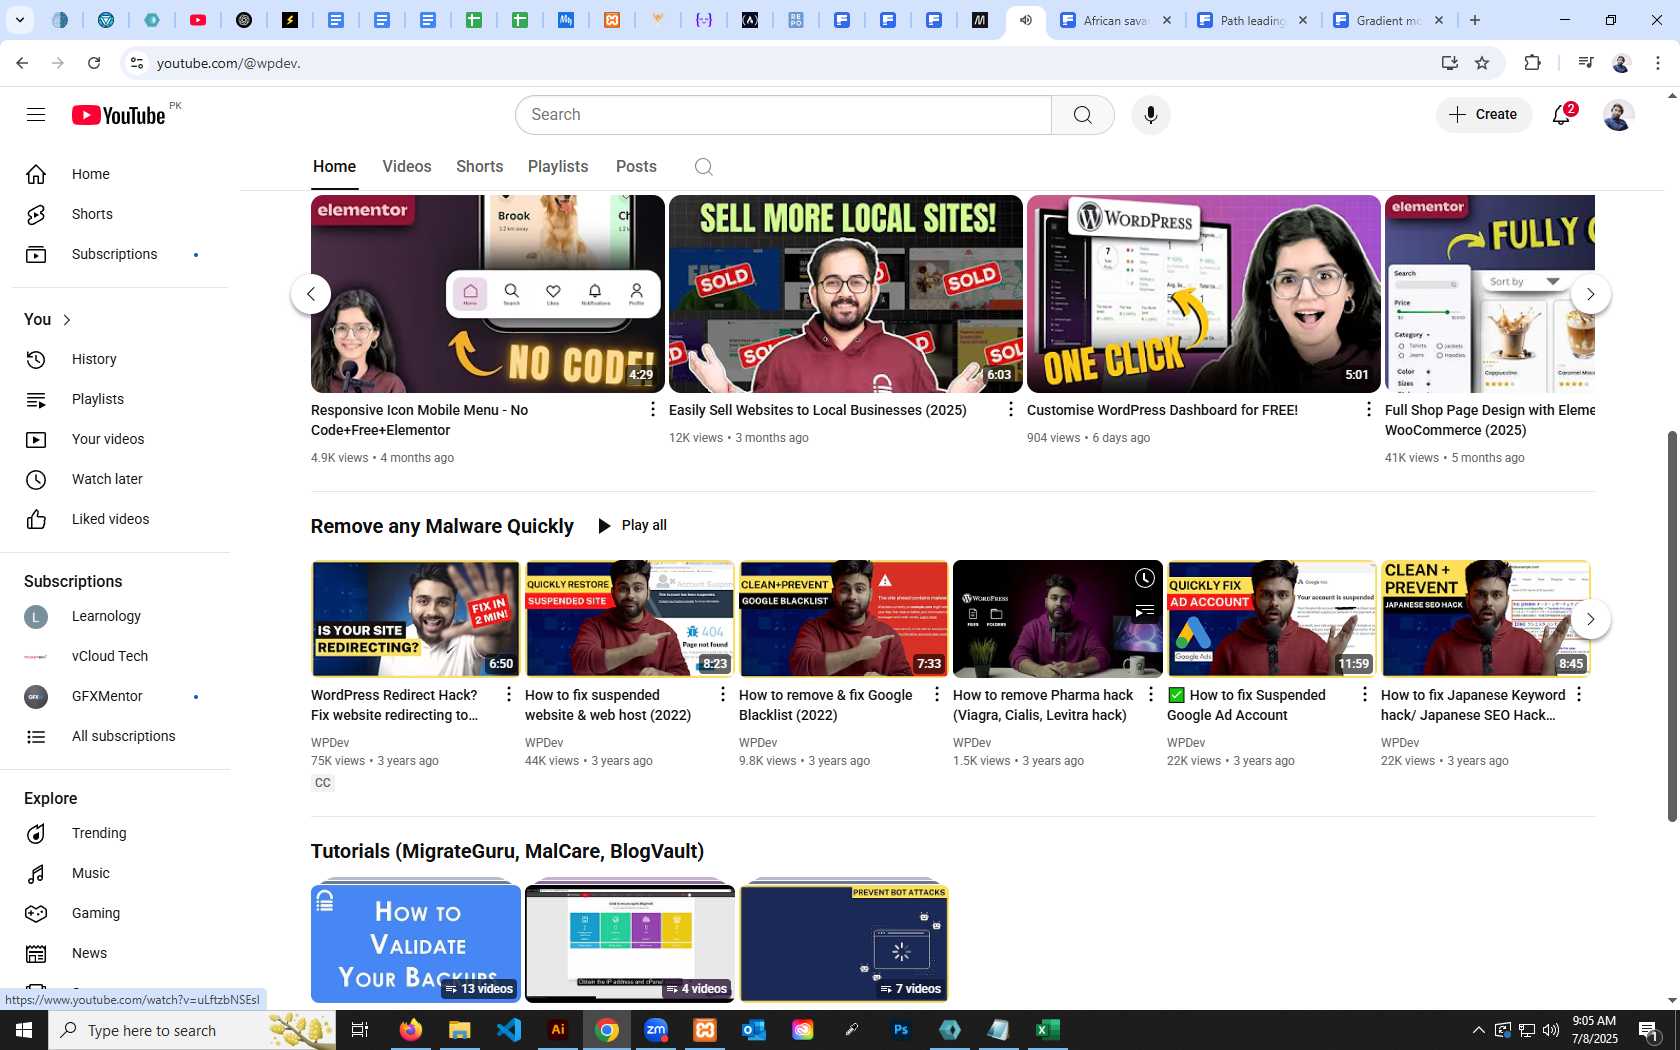Screen dimensions: 1680x1050
Task: Start voice search with microphone icon
Action: 1151,115
